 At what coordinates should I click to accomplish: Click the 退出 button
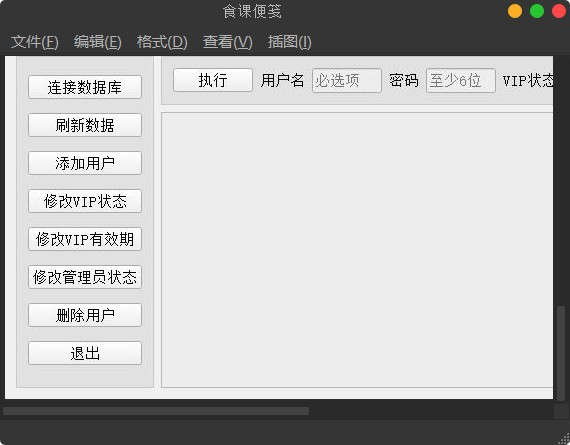85,353
